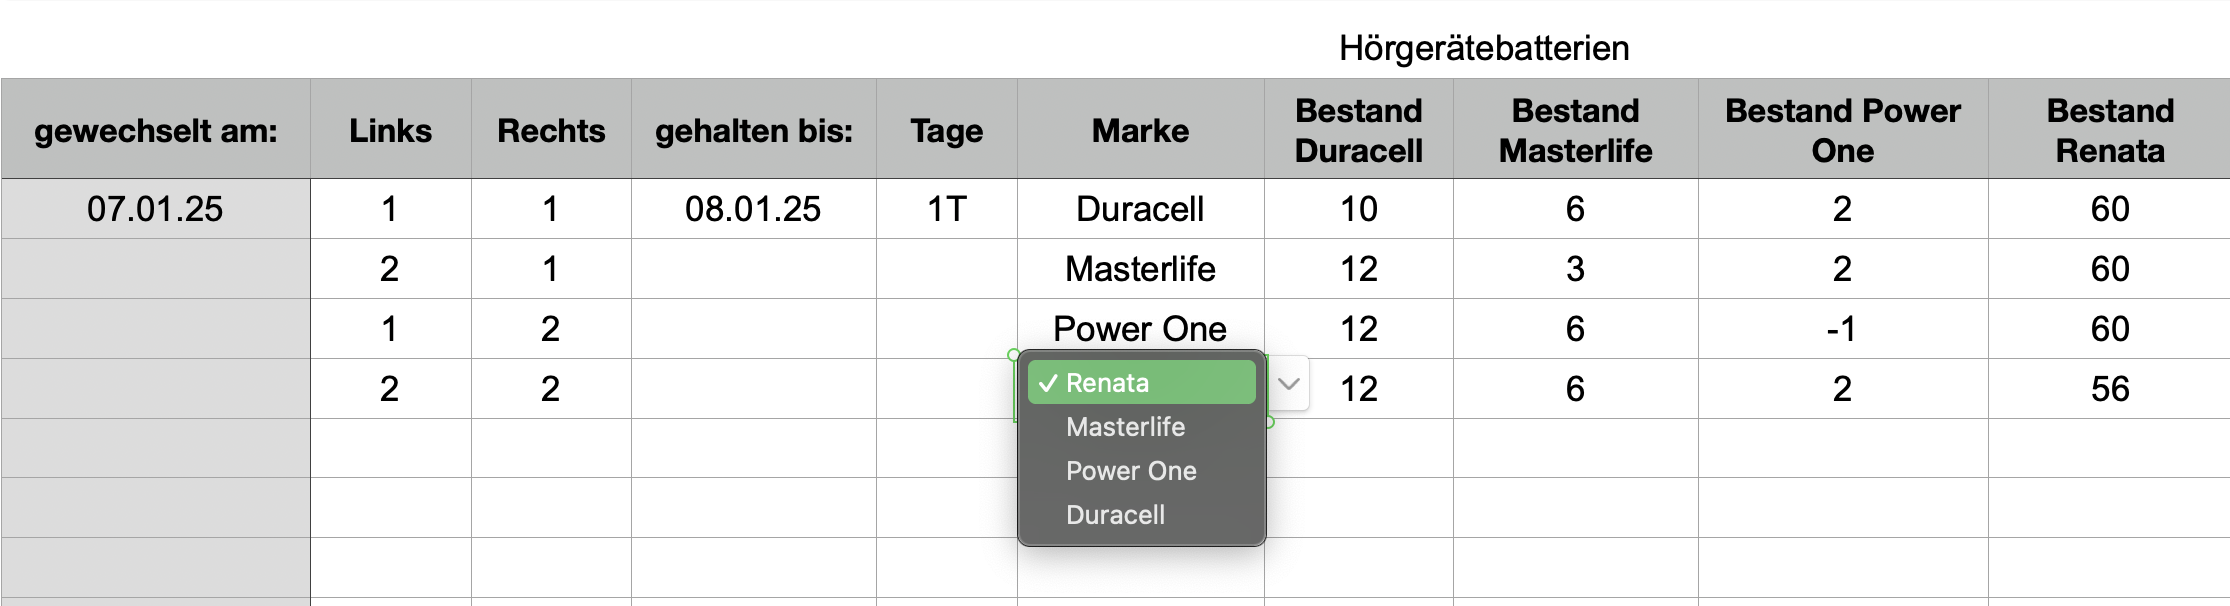Select Masterlife in the open popup menu
Screen dimensions: 2230x606
point(1125,427)
